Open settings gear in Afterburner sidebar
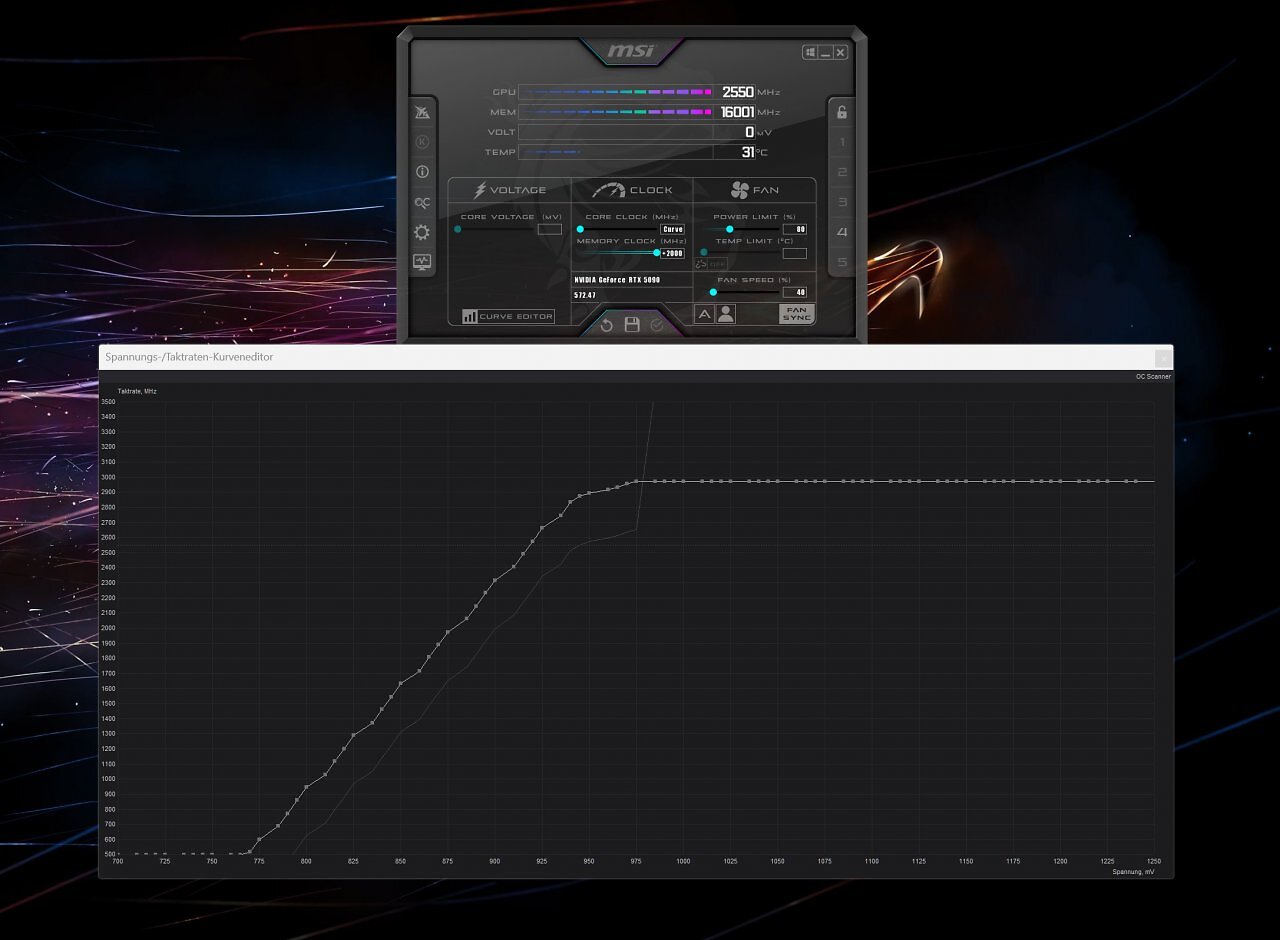 point(422,232)
